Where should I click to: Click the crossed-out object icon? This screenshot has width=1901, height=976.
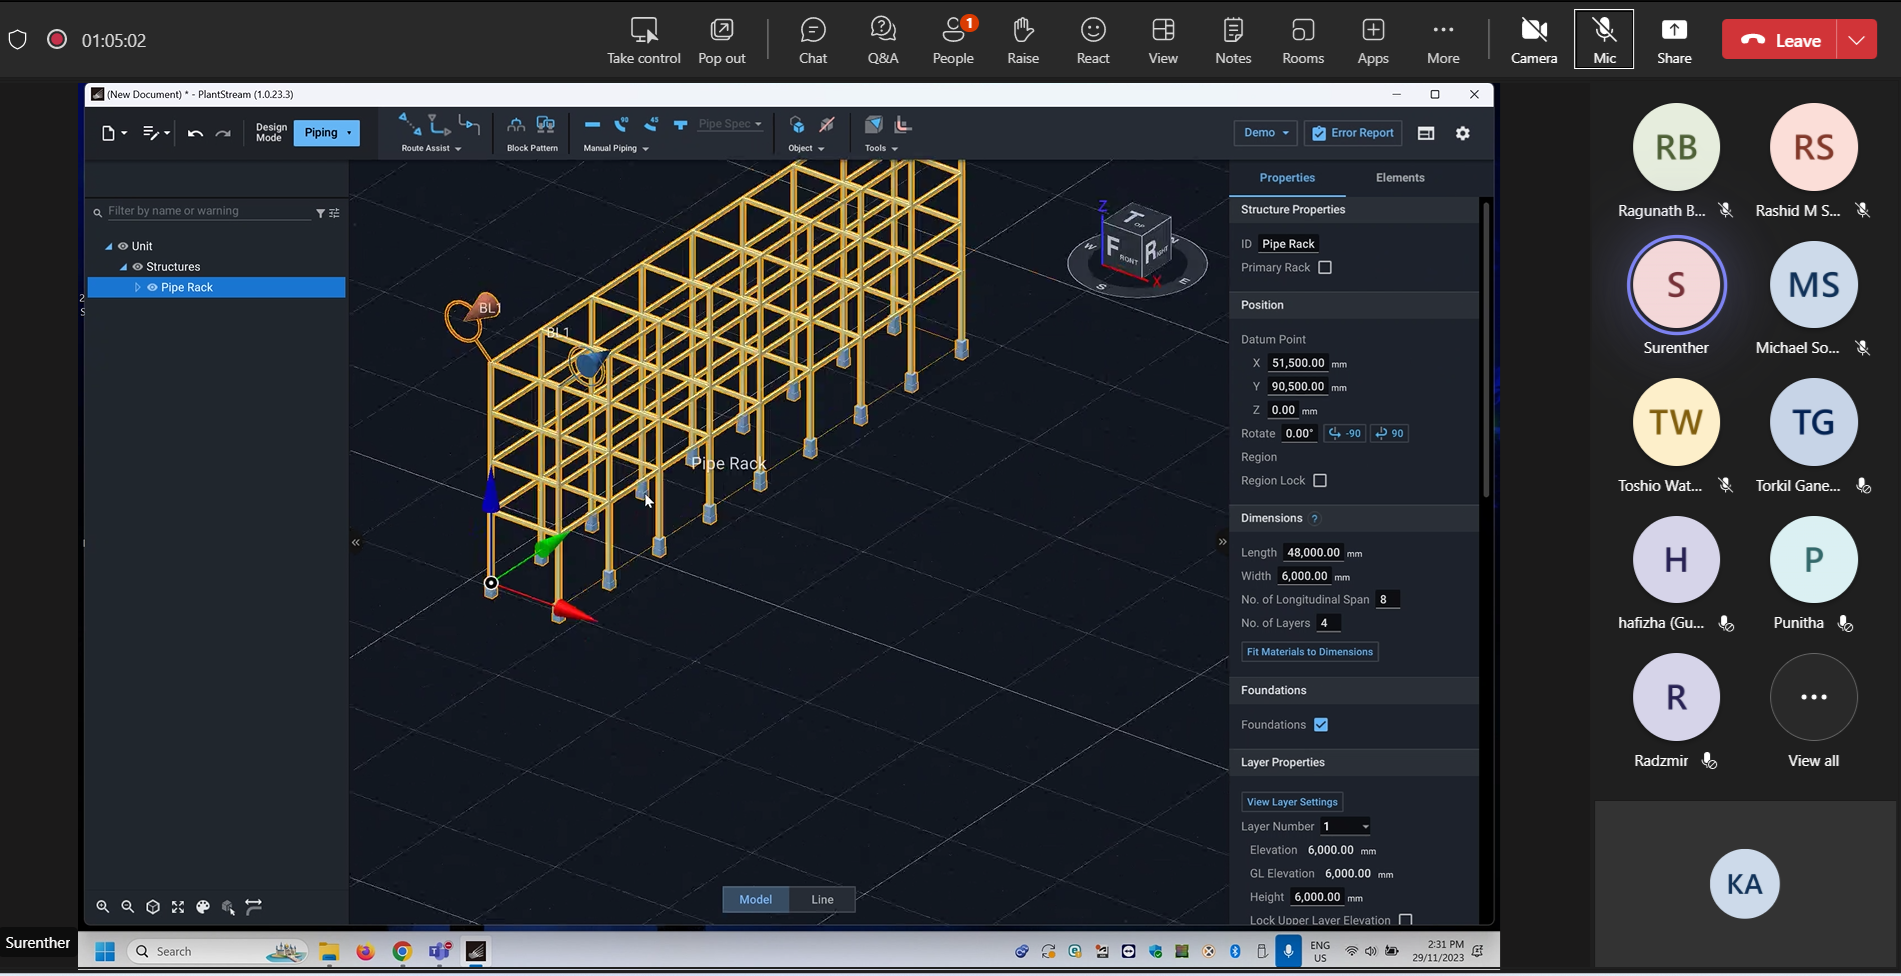tap(827, 125)
